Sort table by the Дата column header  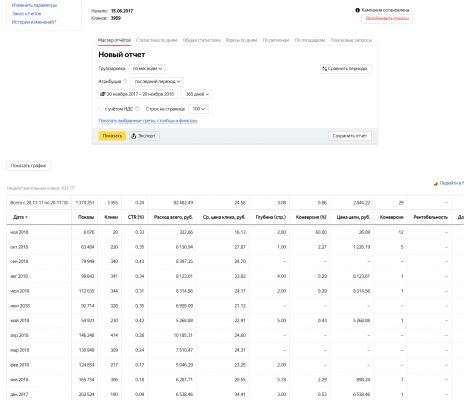(x=20, y=217)
